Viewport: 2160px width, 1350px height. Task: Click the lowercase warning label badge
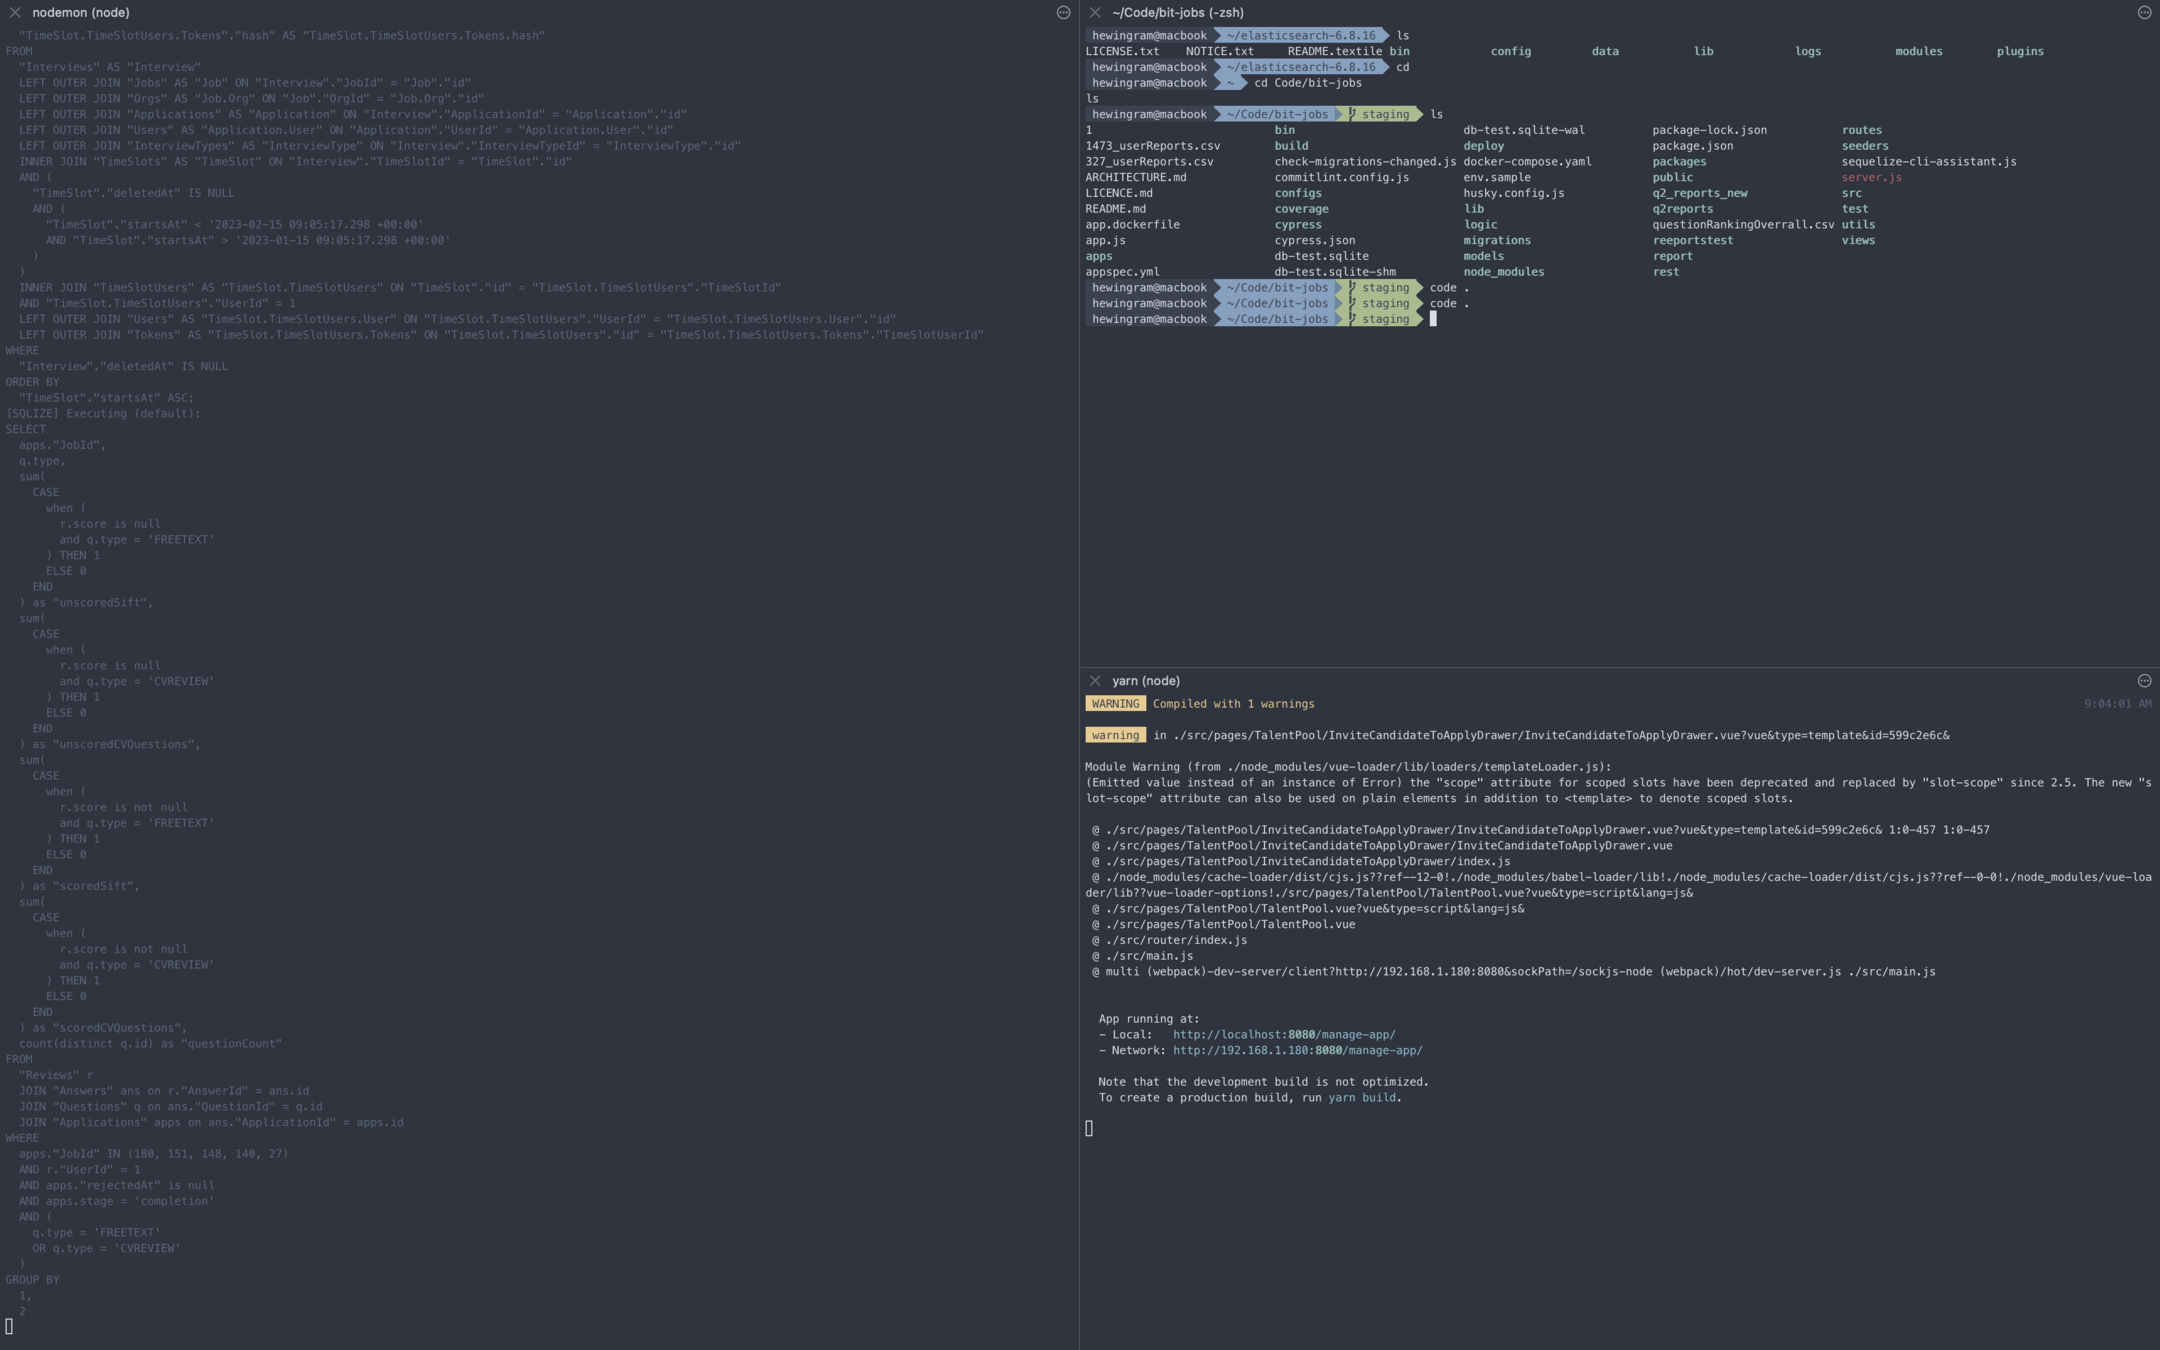1115,736
